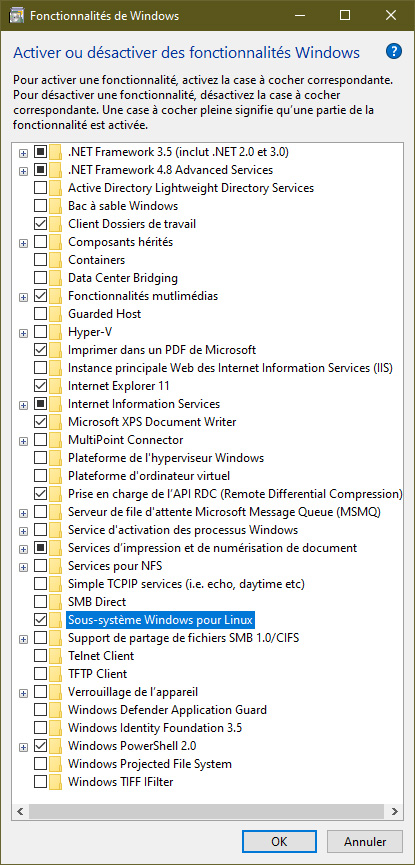Expand the Internet Information Services tree
This screenshot has height=865, width=415.
point(23,404)
